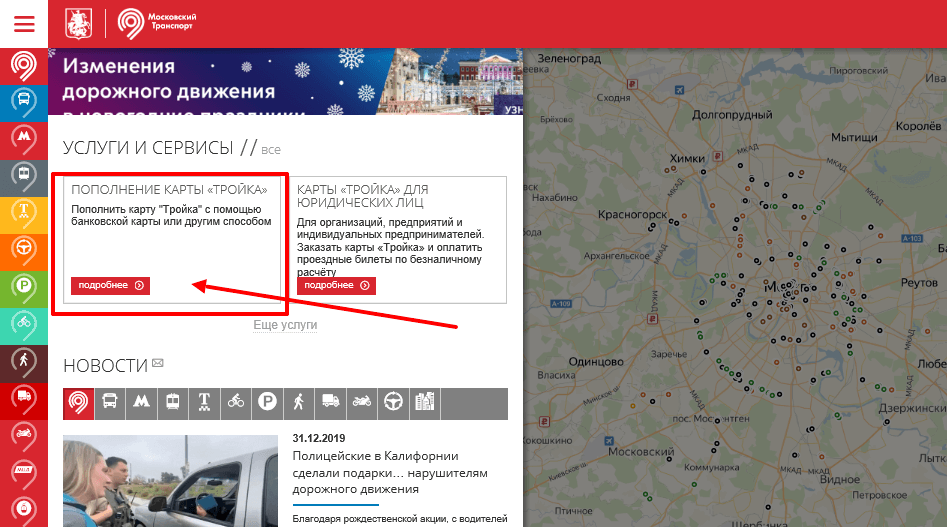Click airport icon near Сходня on map
This screenshot has width=947, height=527.
pos(679,90)
